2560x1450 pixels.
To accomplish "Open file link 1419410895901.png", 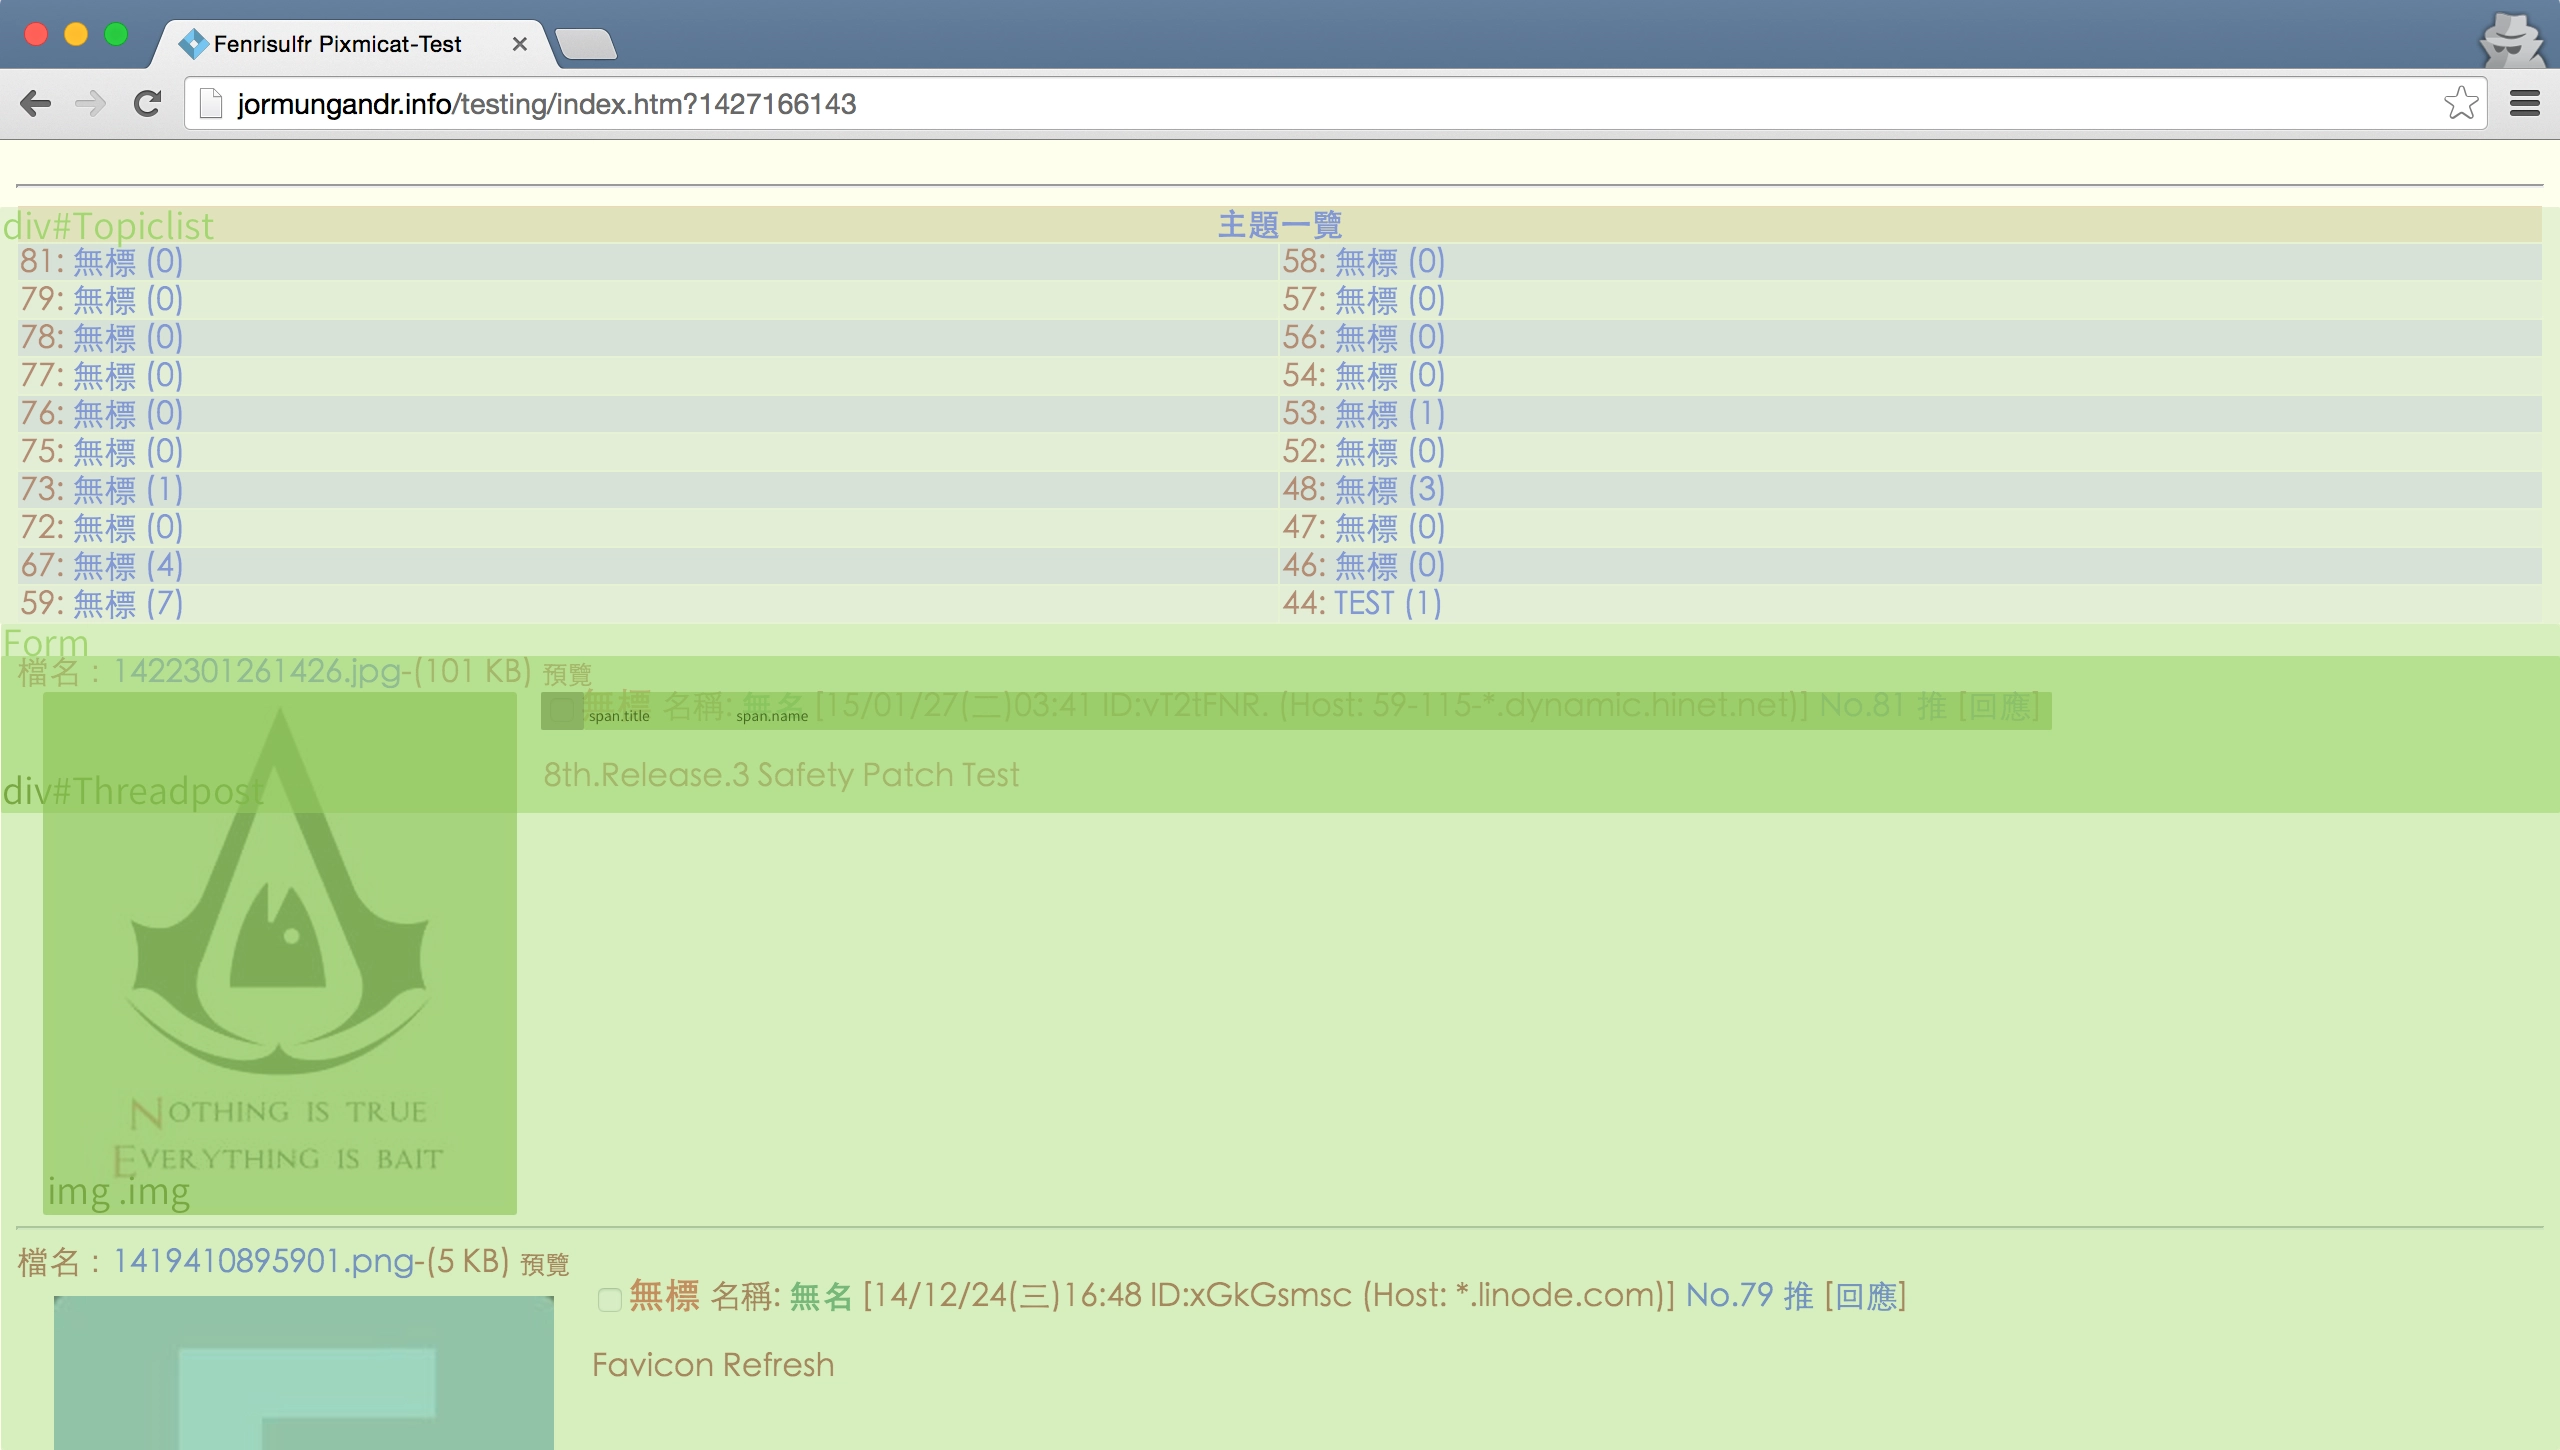I will 264,1262.
